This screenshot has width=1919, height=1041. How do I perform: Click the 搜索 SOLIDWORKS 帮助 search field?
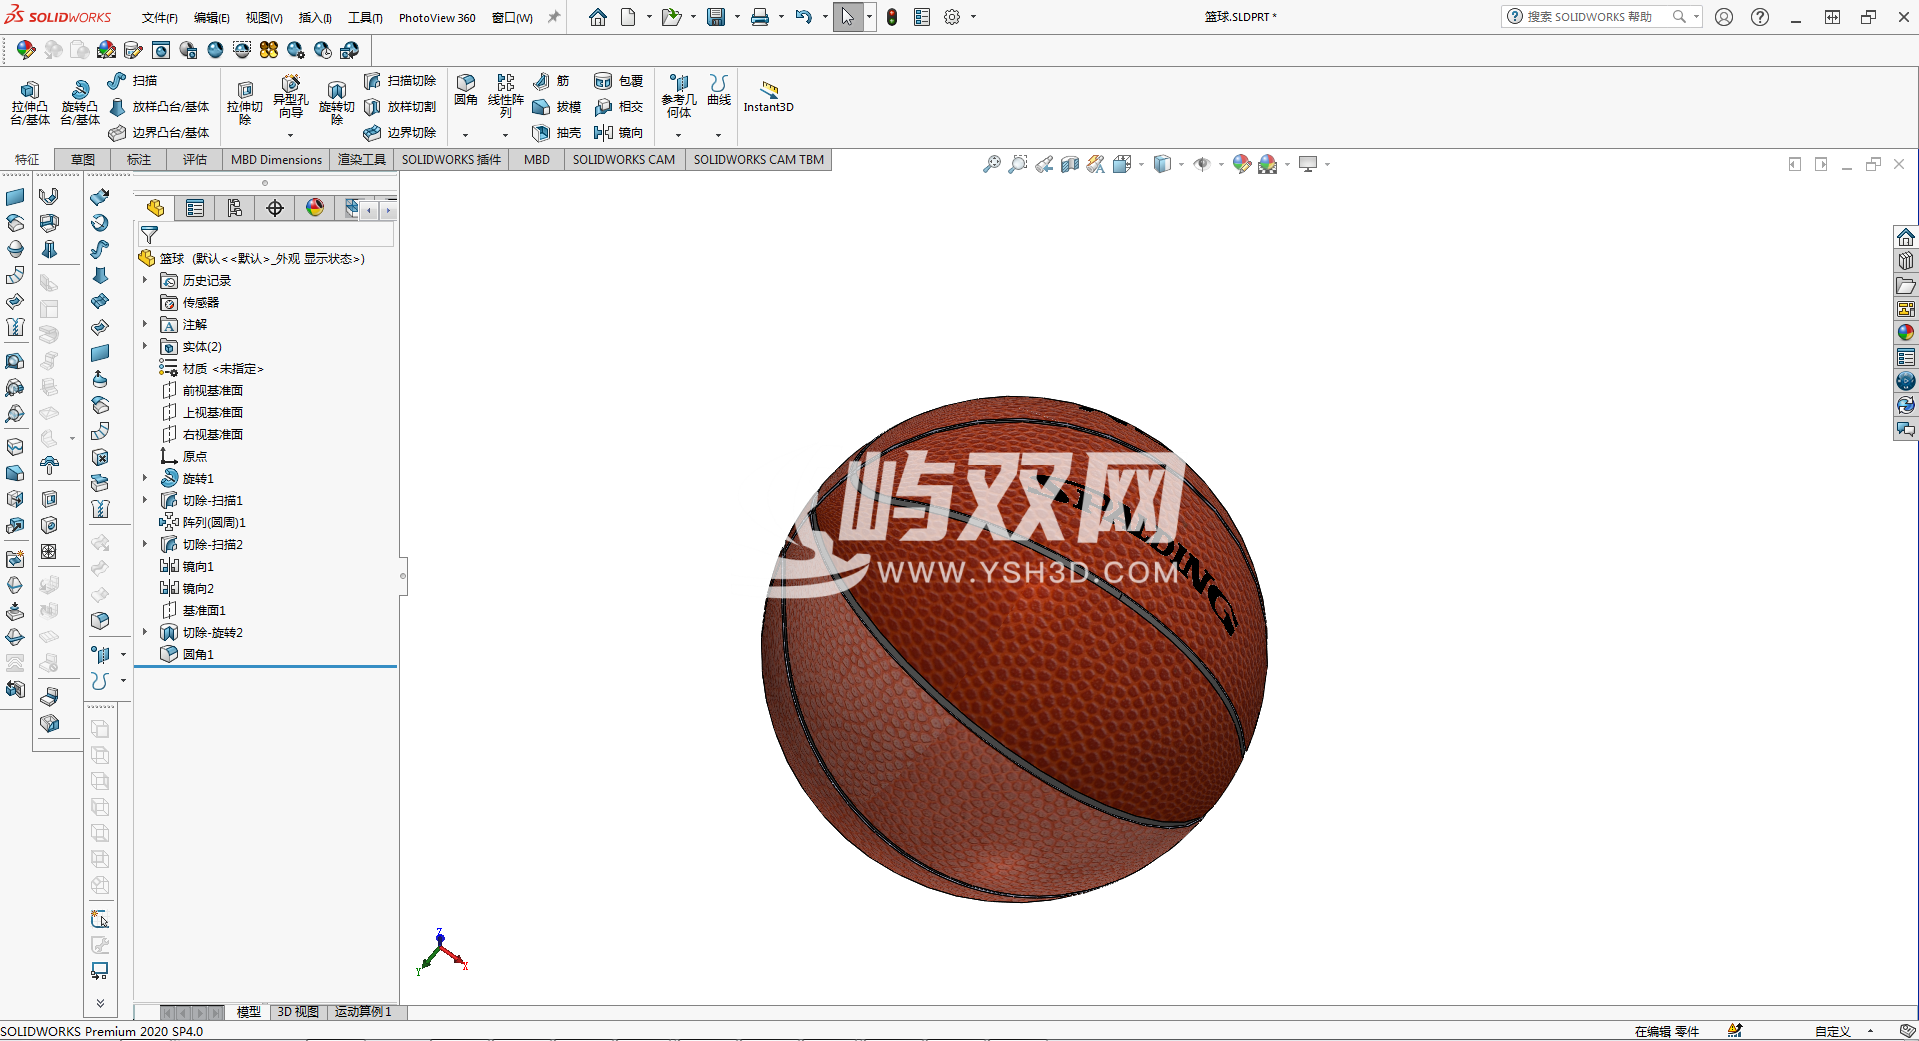1590,17
